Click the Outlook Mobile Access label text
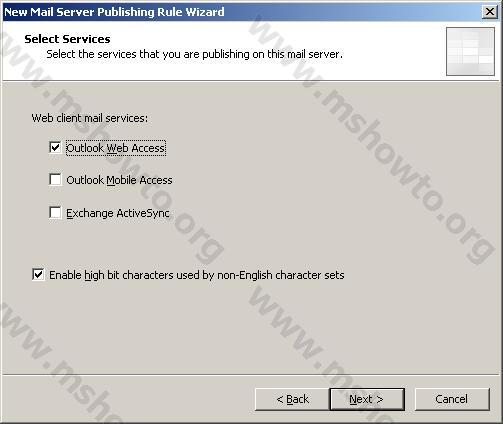Viewport: 503px width, 424px height. [119, 180]
